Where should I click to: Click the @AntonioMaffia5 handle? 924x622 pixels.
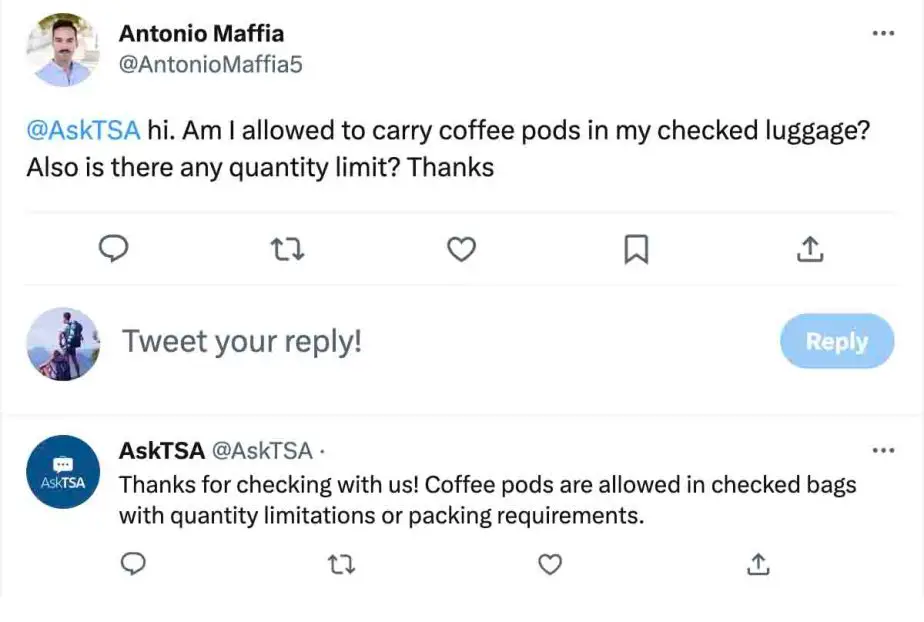click(210, 64)
